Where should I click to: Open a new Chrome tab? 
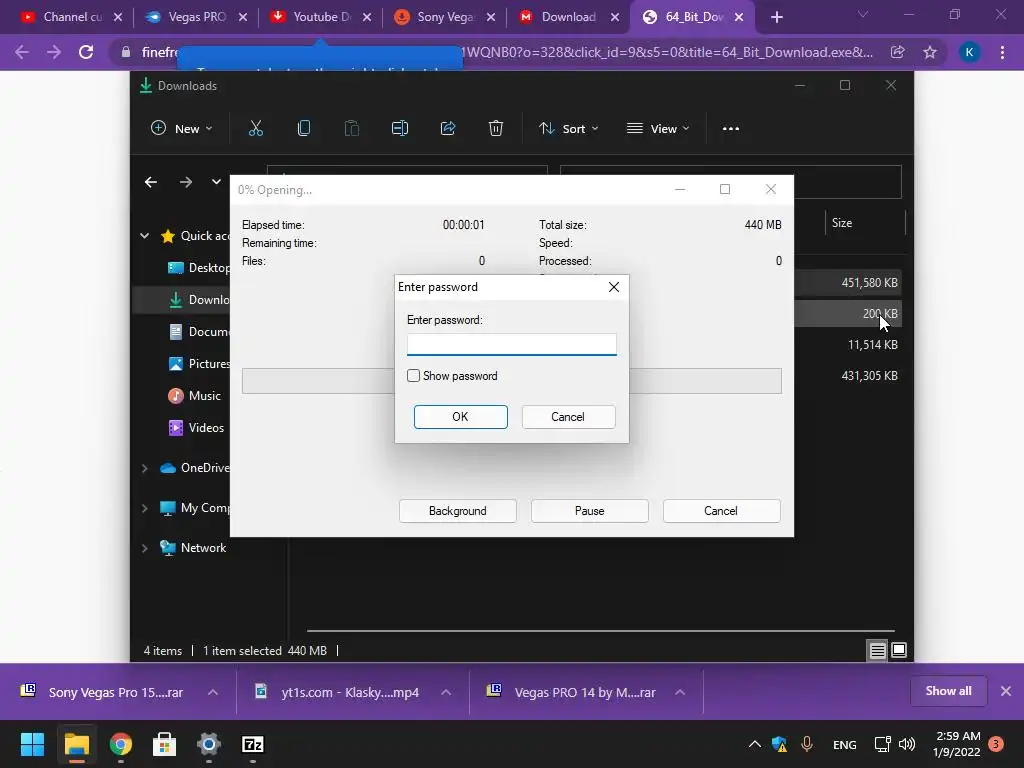[776, 18]
